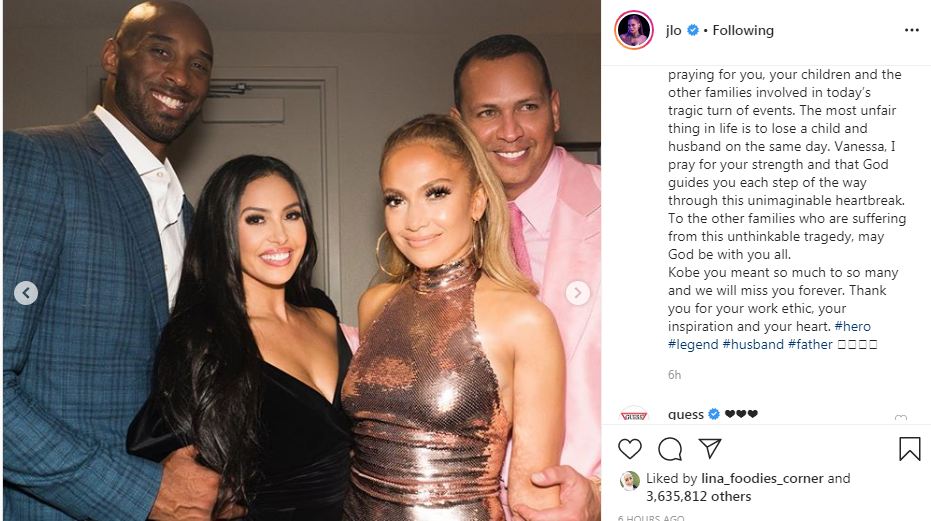View the 3,635,812 others likes
Screen dimensions: 931x521
[x=698, y=496]
